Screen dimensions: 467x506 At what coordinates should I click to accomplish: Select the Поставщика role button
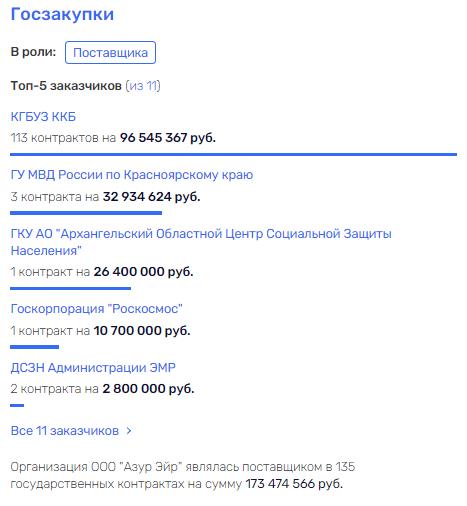(x=110, y=52)
